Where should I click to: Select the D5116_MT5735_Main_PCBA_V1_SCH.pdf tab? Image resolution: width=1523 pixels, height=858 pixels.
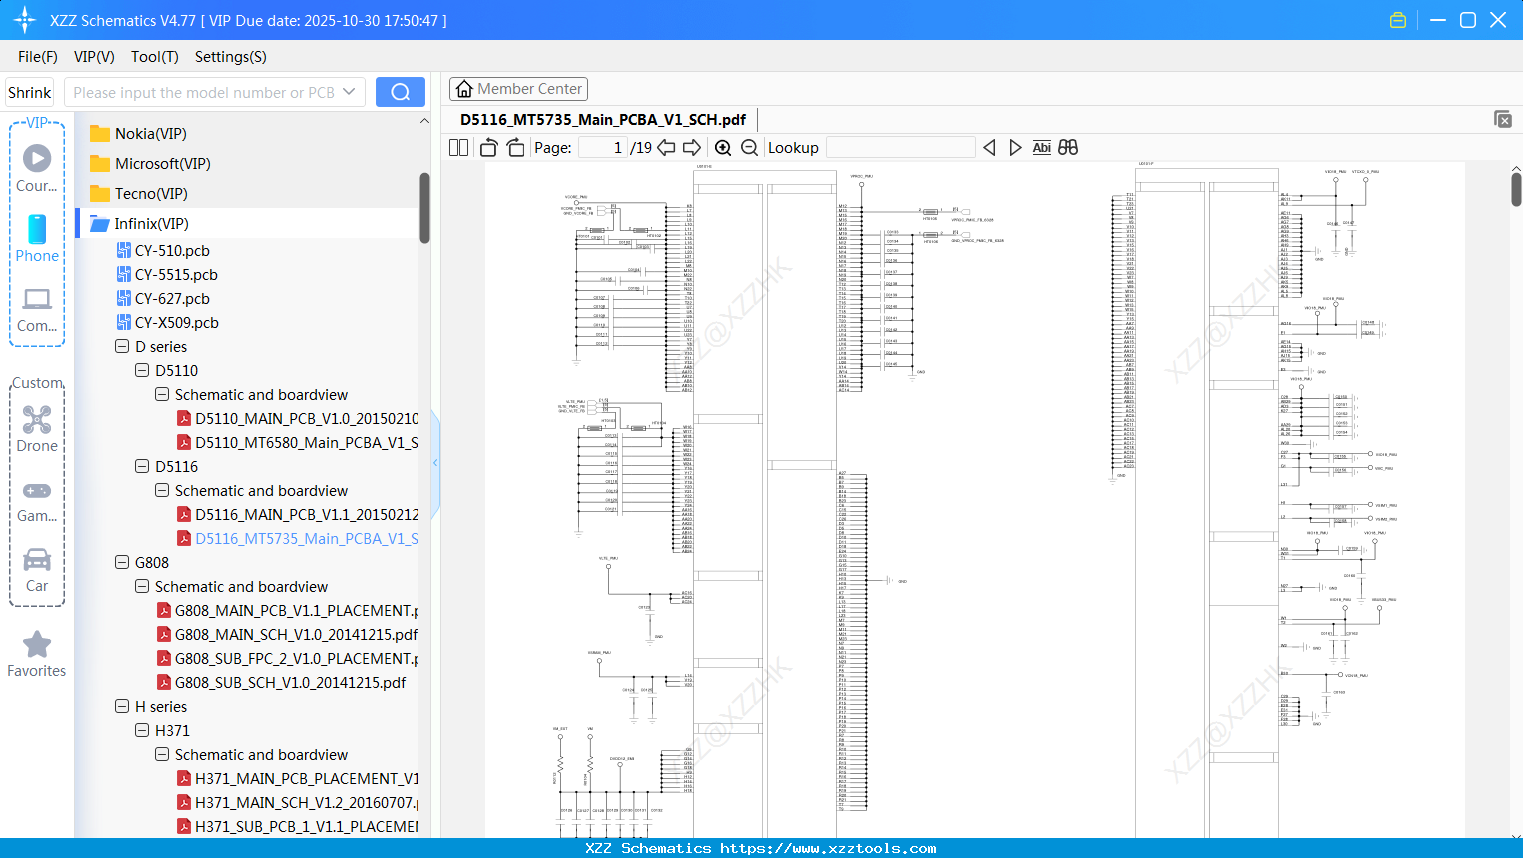(603, 120)
